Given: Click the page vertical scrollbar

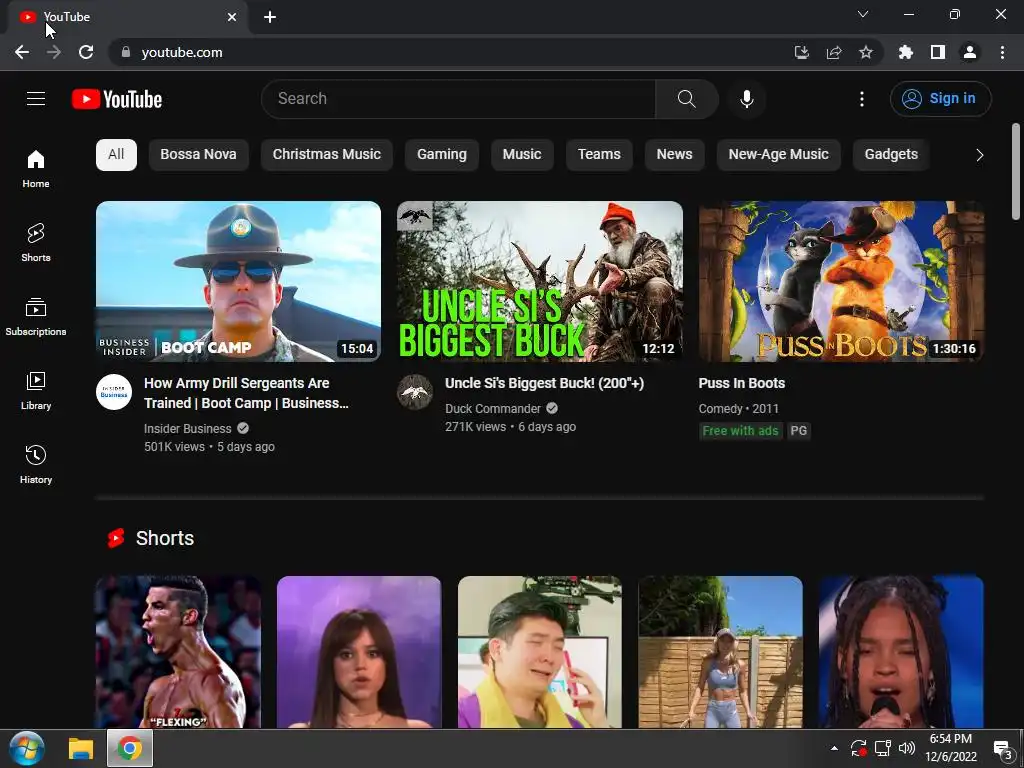Looking at the screenshot, I should coord(1016,172).
